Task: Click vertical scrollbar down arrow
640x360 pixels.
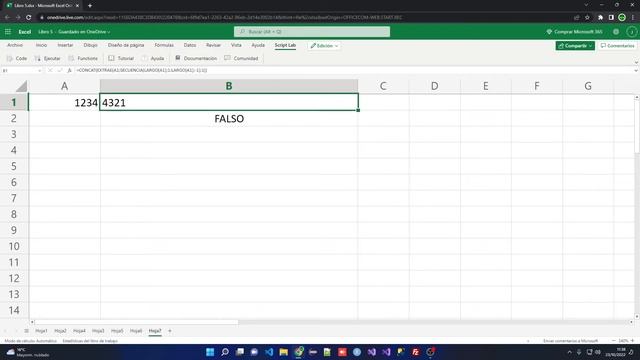Action: pyautogui.click(x=636, y=317)
